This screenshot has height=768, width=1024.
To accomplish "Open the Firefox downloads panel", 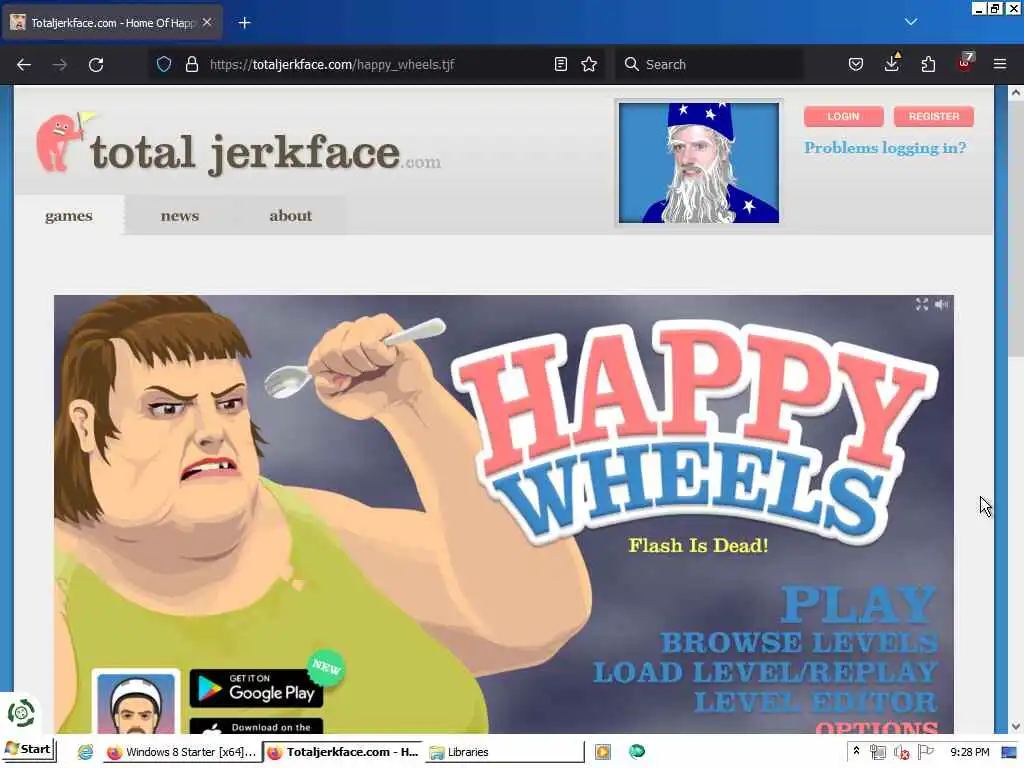I will coord(891,64).
